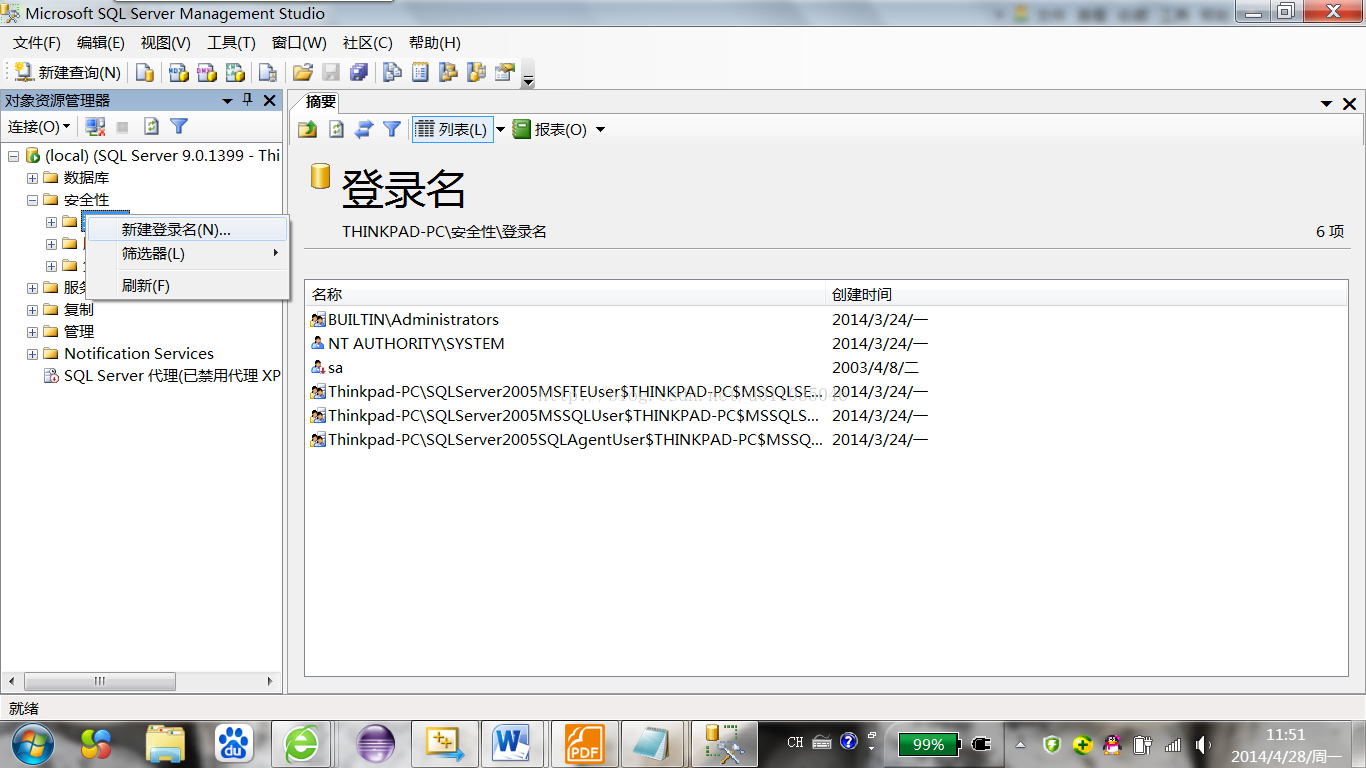
Task: Expand the Notification Services folder
Action: [33, 354]
